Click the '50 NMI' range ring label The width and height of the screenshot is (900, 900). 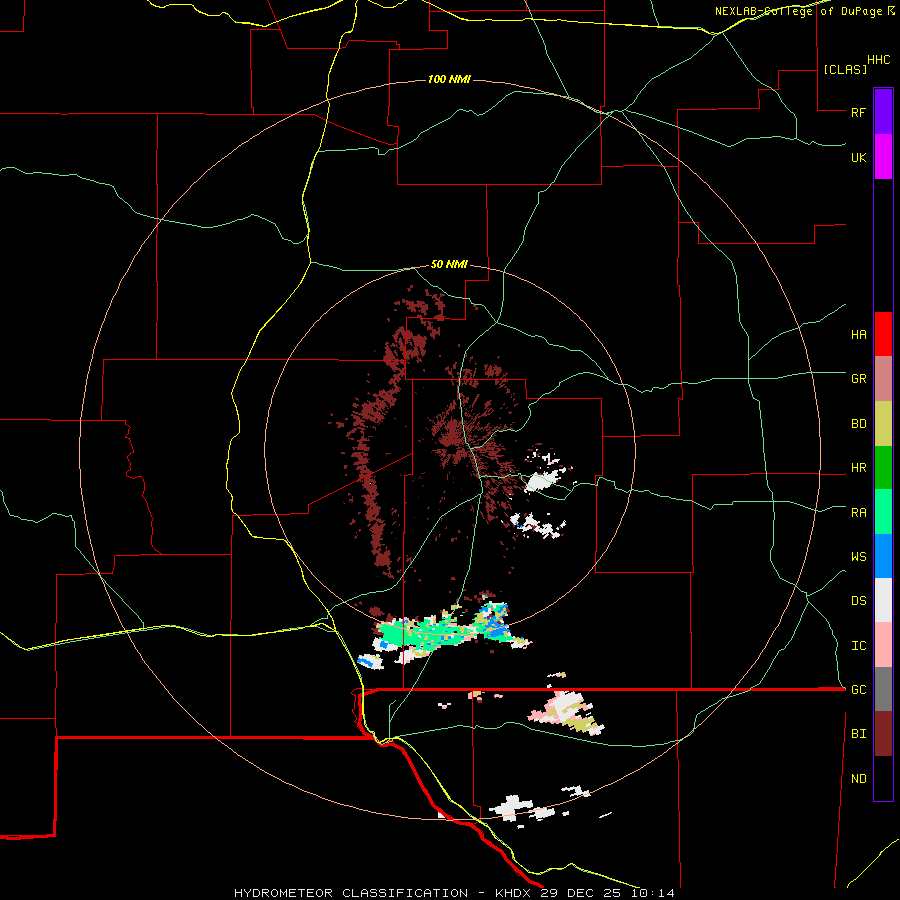[x=449, y=265]
